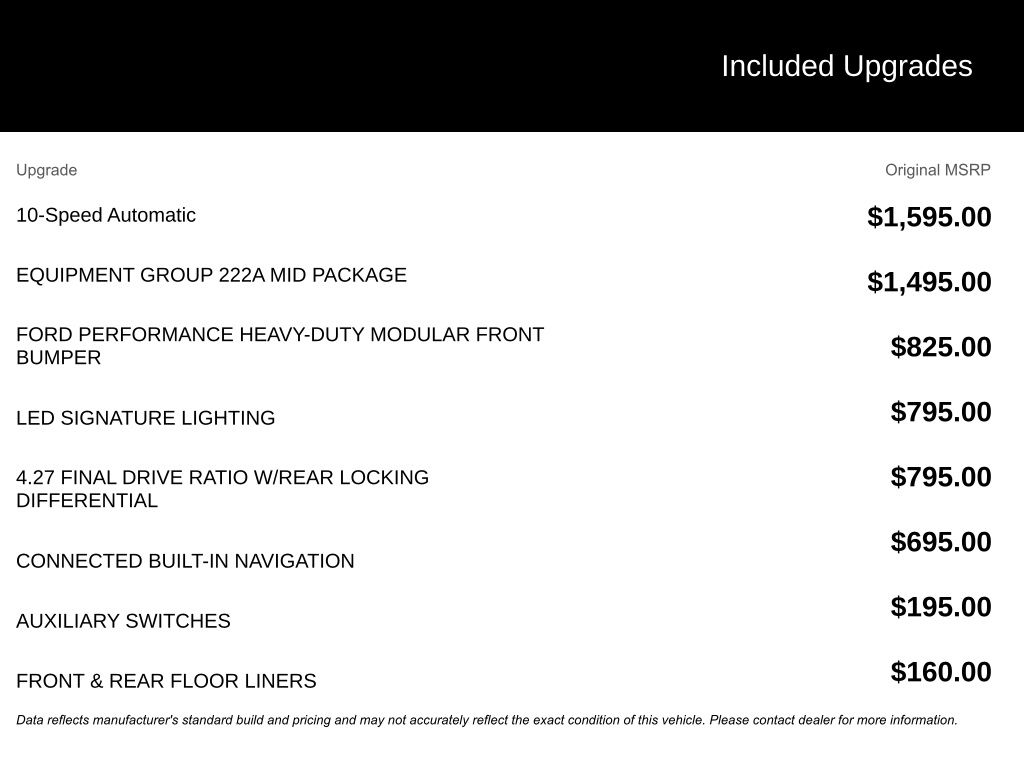Select 4.27 Final Drive Ratio upgrade
The width and height of the screenshot is (1024, 768).
coord(222,489)
